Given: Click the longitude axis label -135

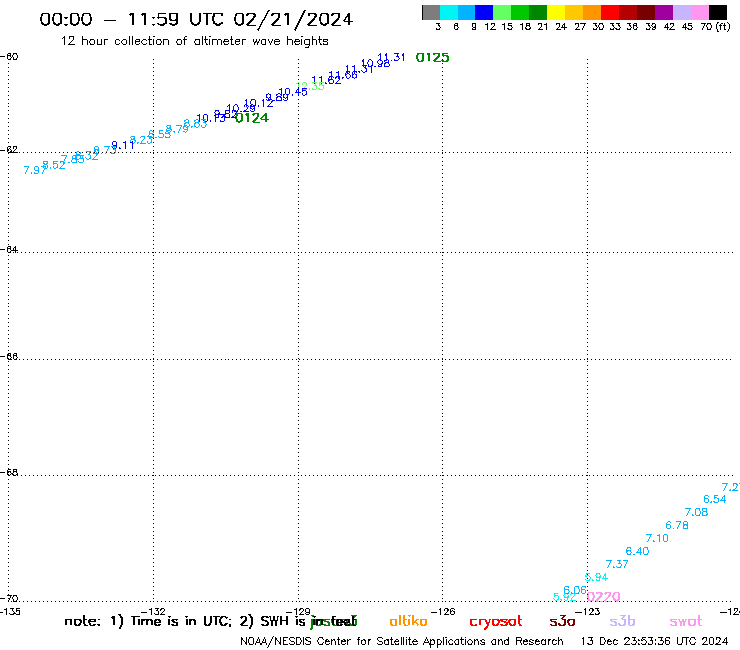Looking at the screenshot, I should 10,612.
